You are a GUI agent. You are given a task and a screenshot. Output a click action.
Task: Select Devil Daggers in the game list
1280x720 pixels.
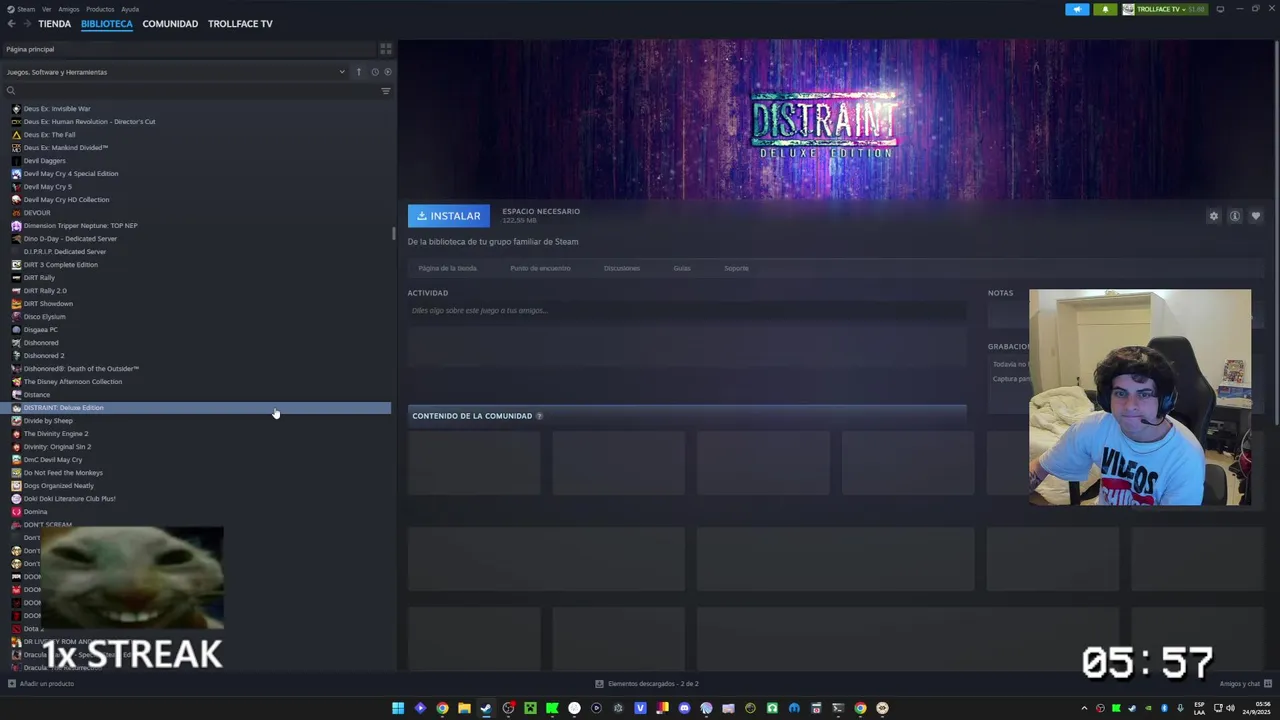[x=45, y=161]
